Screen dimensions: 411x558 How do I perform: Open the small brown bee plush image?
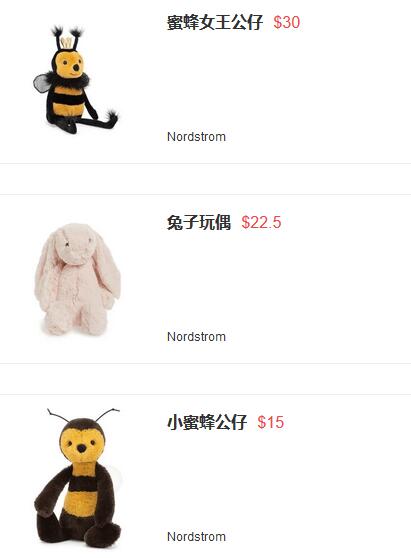click(78, 478)
